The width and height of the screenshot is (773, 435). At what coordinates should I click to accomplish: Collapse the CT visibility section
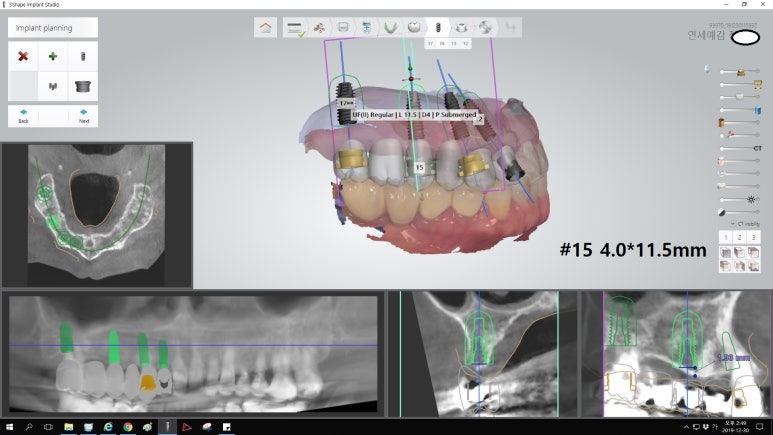pyautogui.click(x=731, y=223)
